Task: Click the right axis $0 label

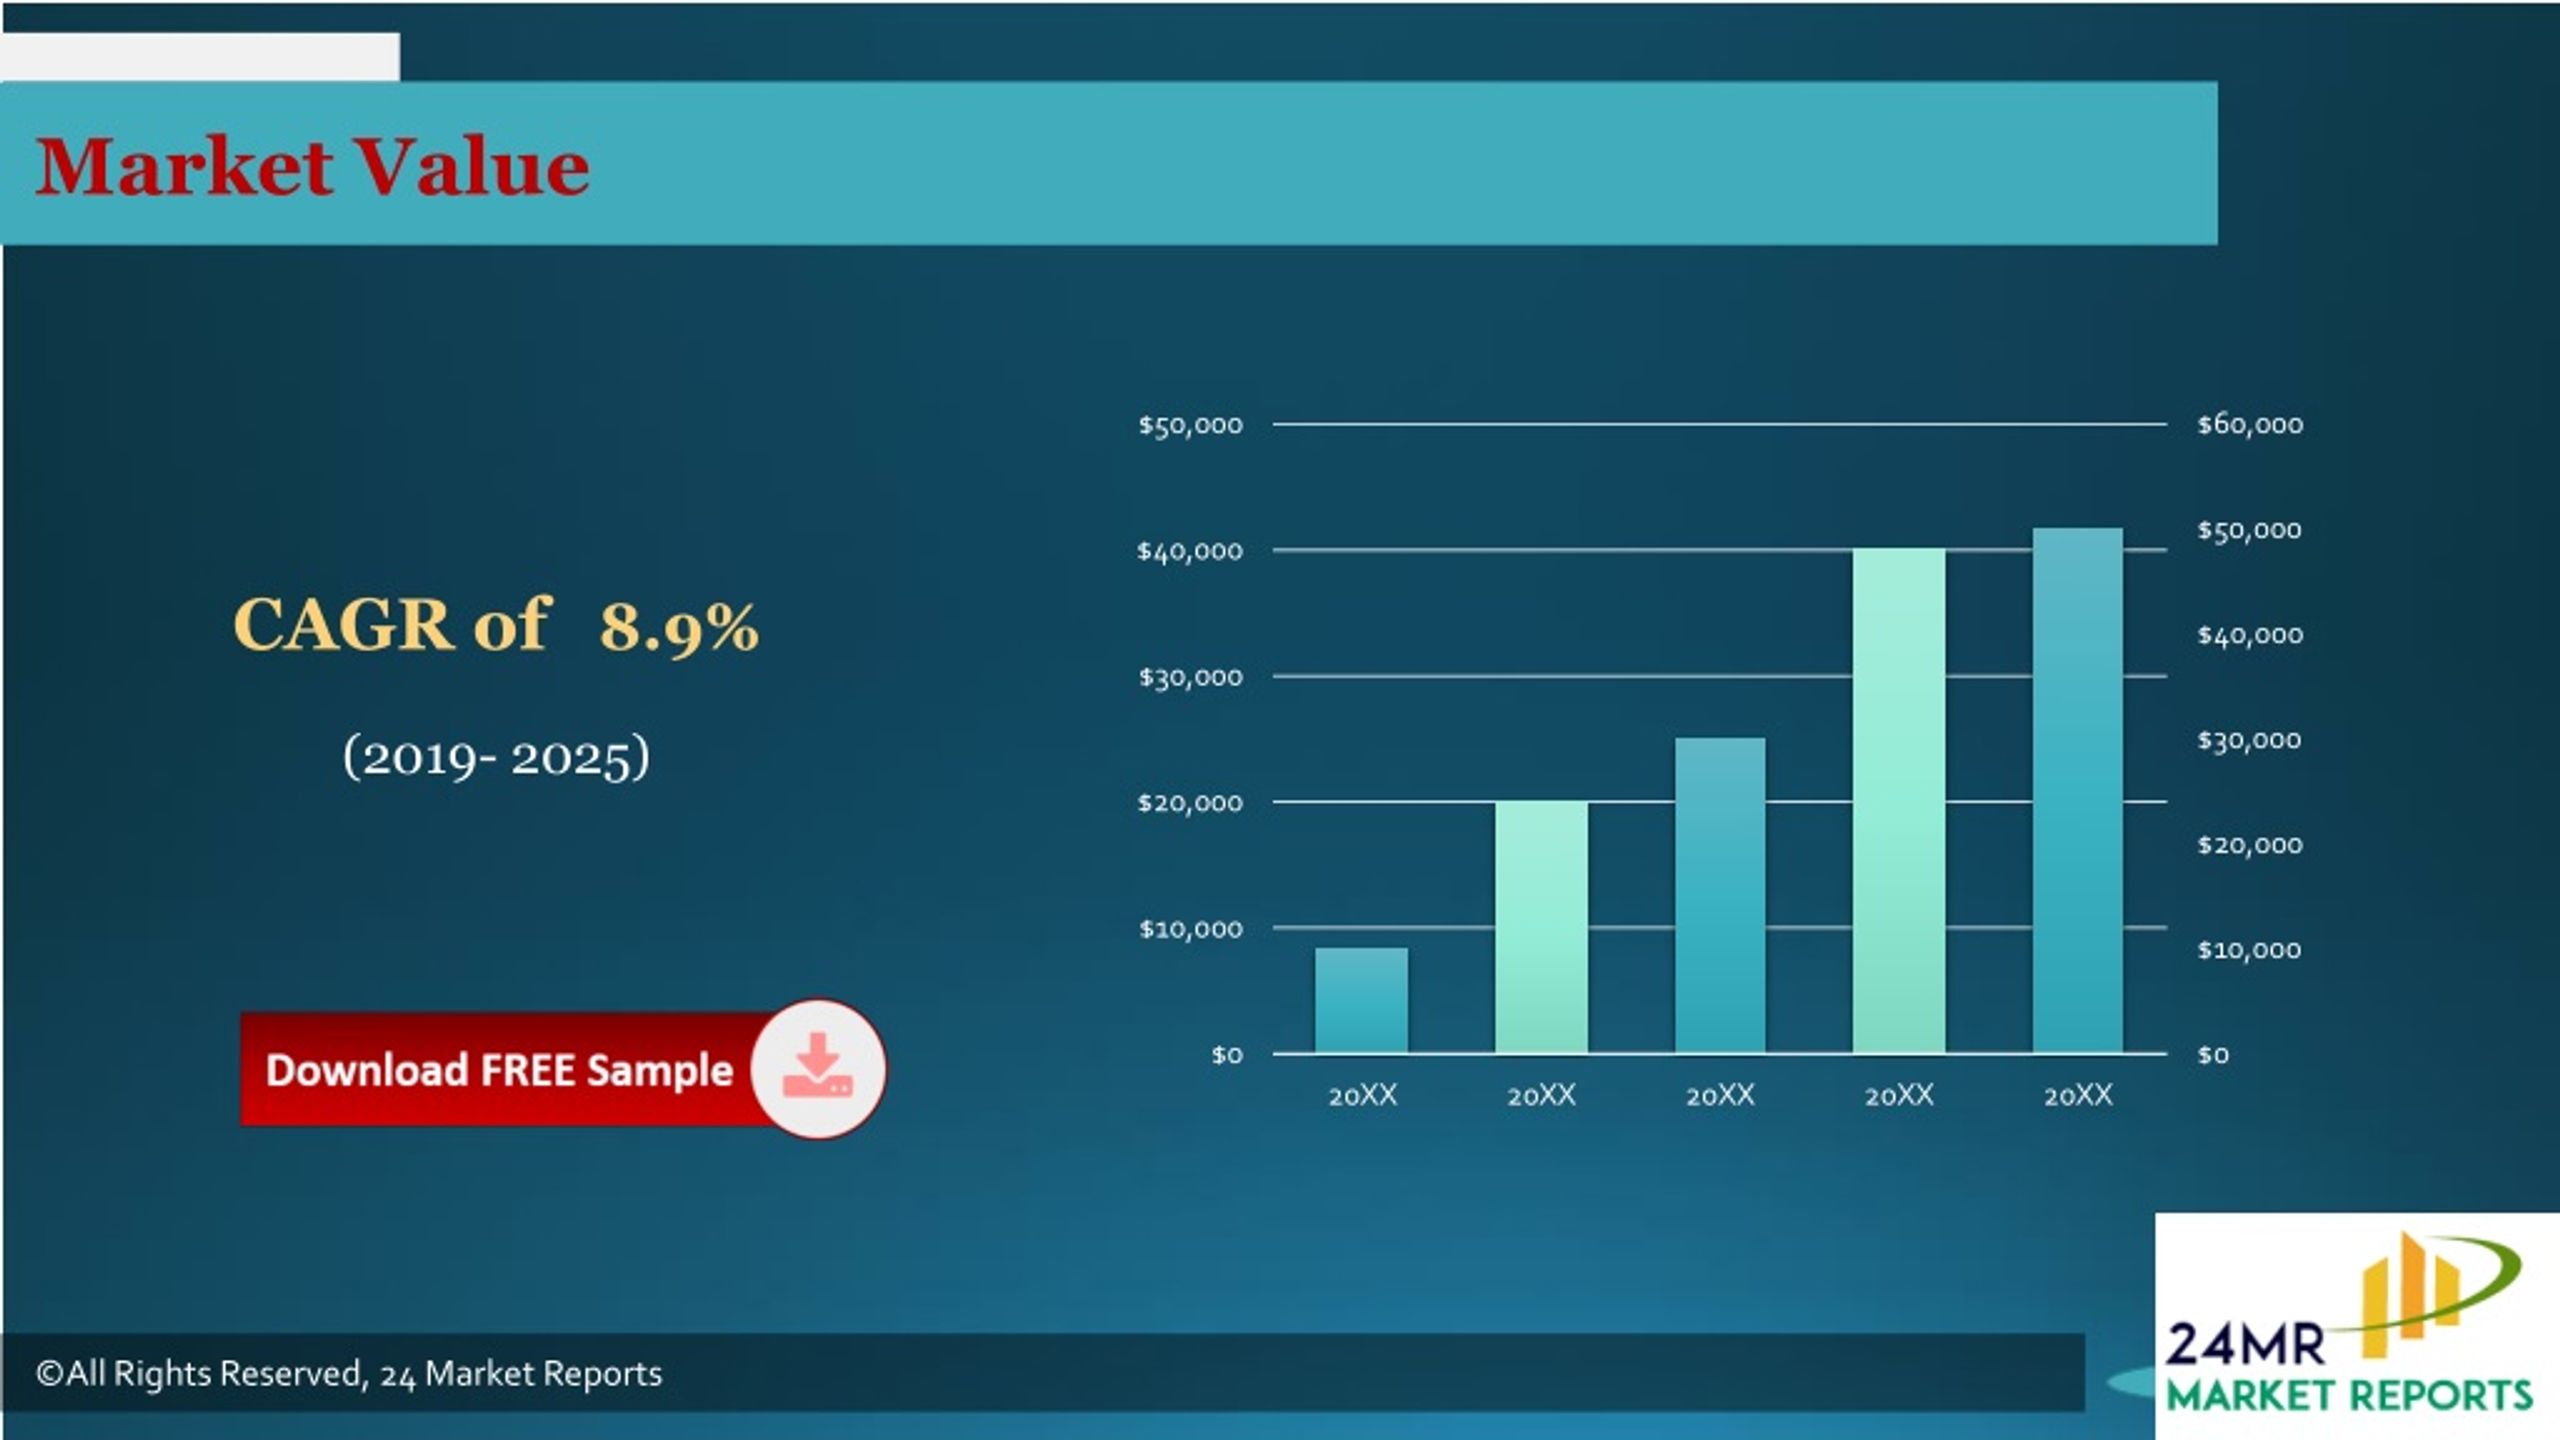Action: [2213, 1055]
